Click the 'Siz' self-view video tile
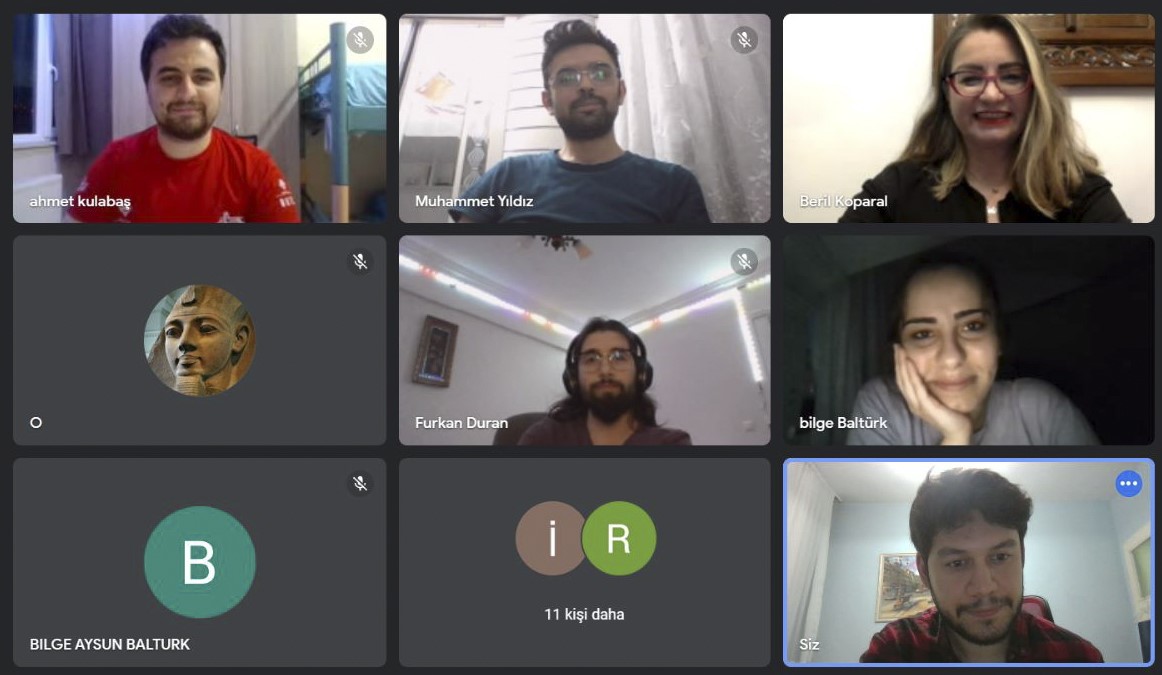1162x675 pixels. (x=969, y=562)
